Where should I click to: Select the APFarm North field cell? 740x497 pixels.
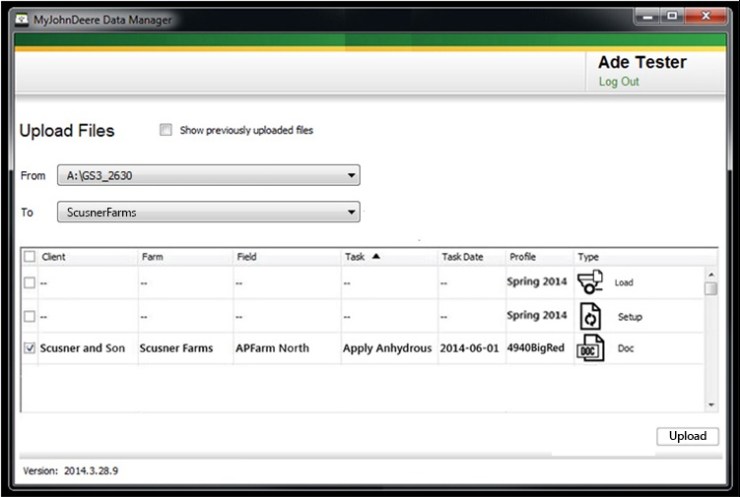tap(272, 349)
